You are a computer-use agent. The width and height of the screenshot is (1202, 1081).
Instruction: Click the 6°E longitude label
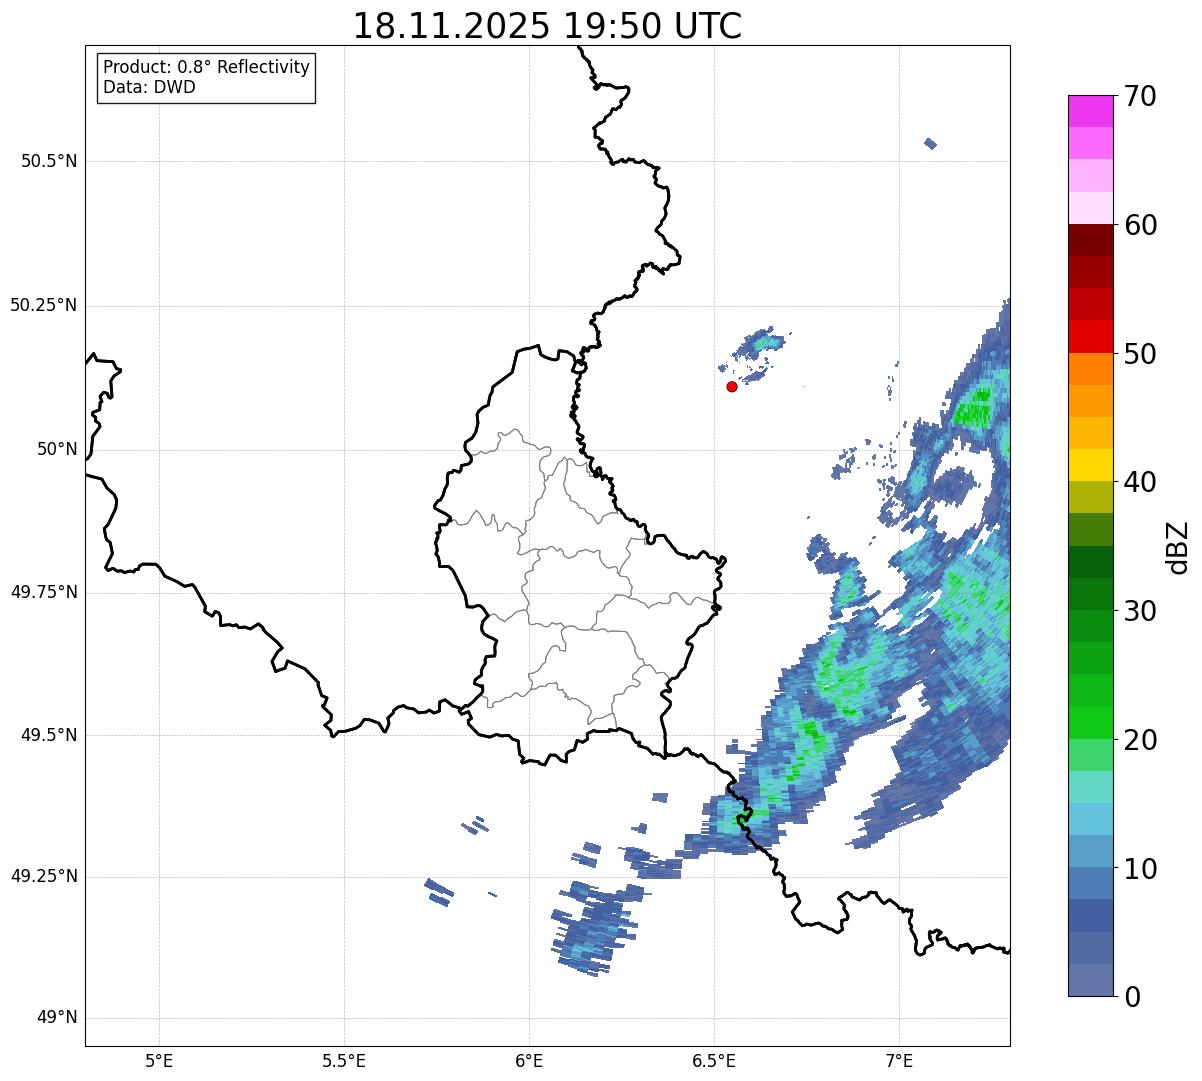[x=529, y=1060]
